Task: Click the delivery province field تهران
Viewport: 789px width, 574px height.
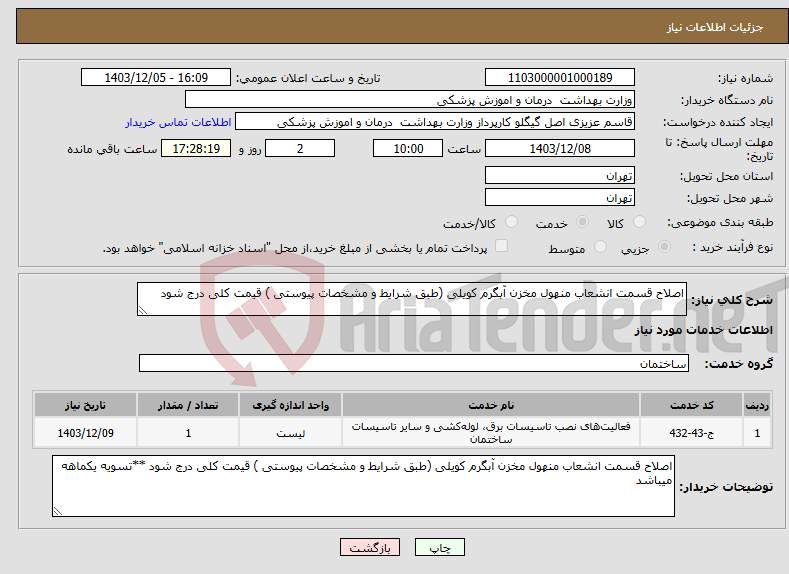Action: (560, 176)
